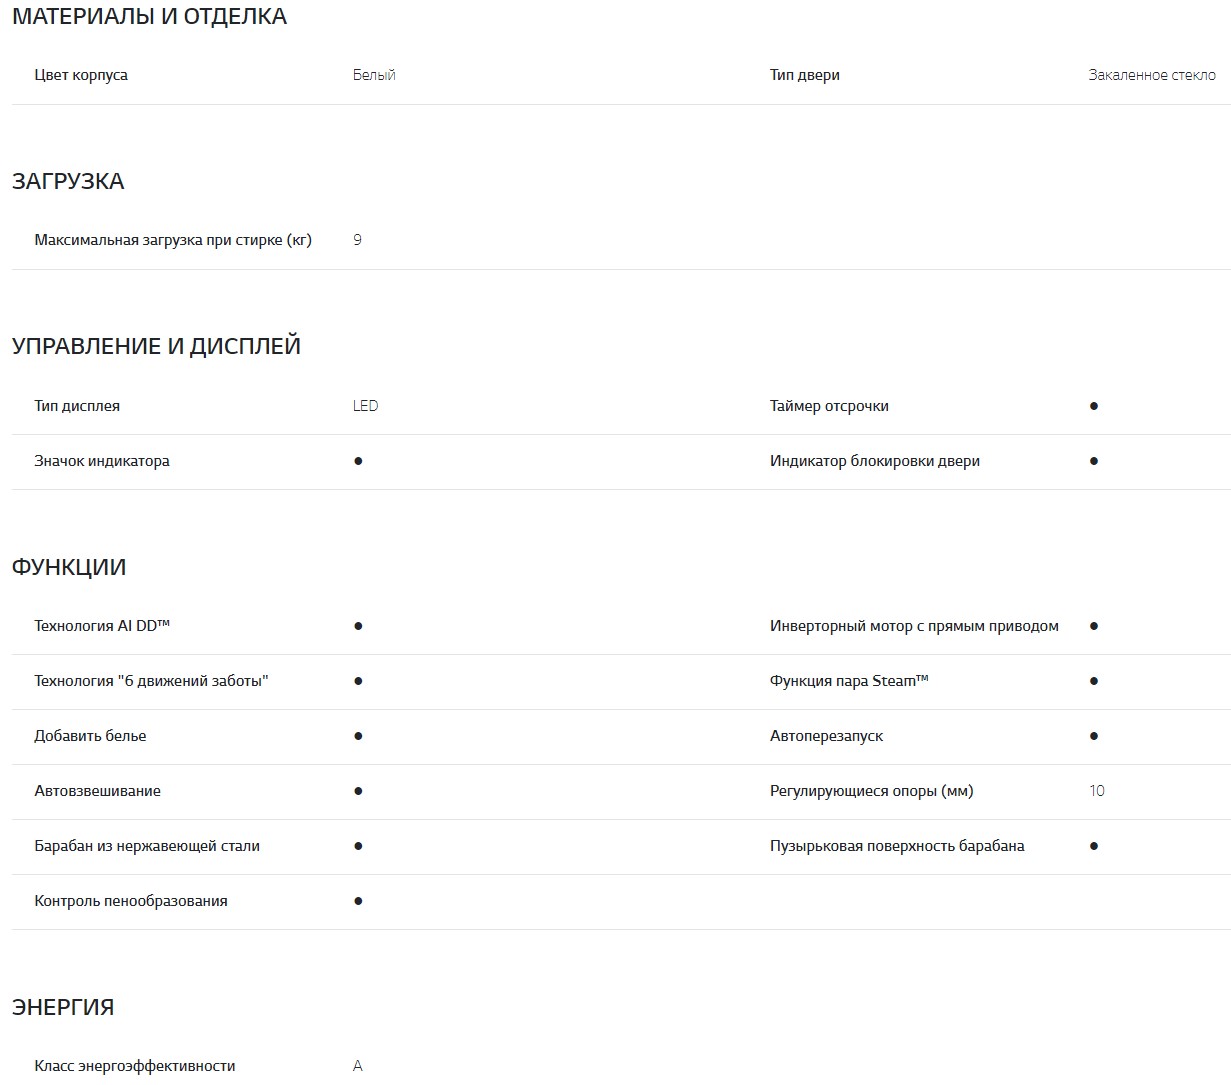Click the Класс энергоэффективности label

[135, 1066]
